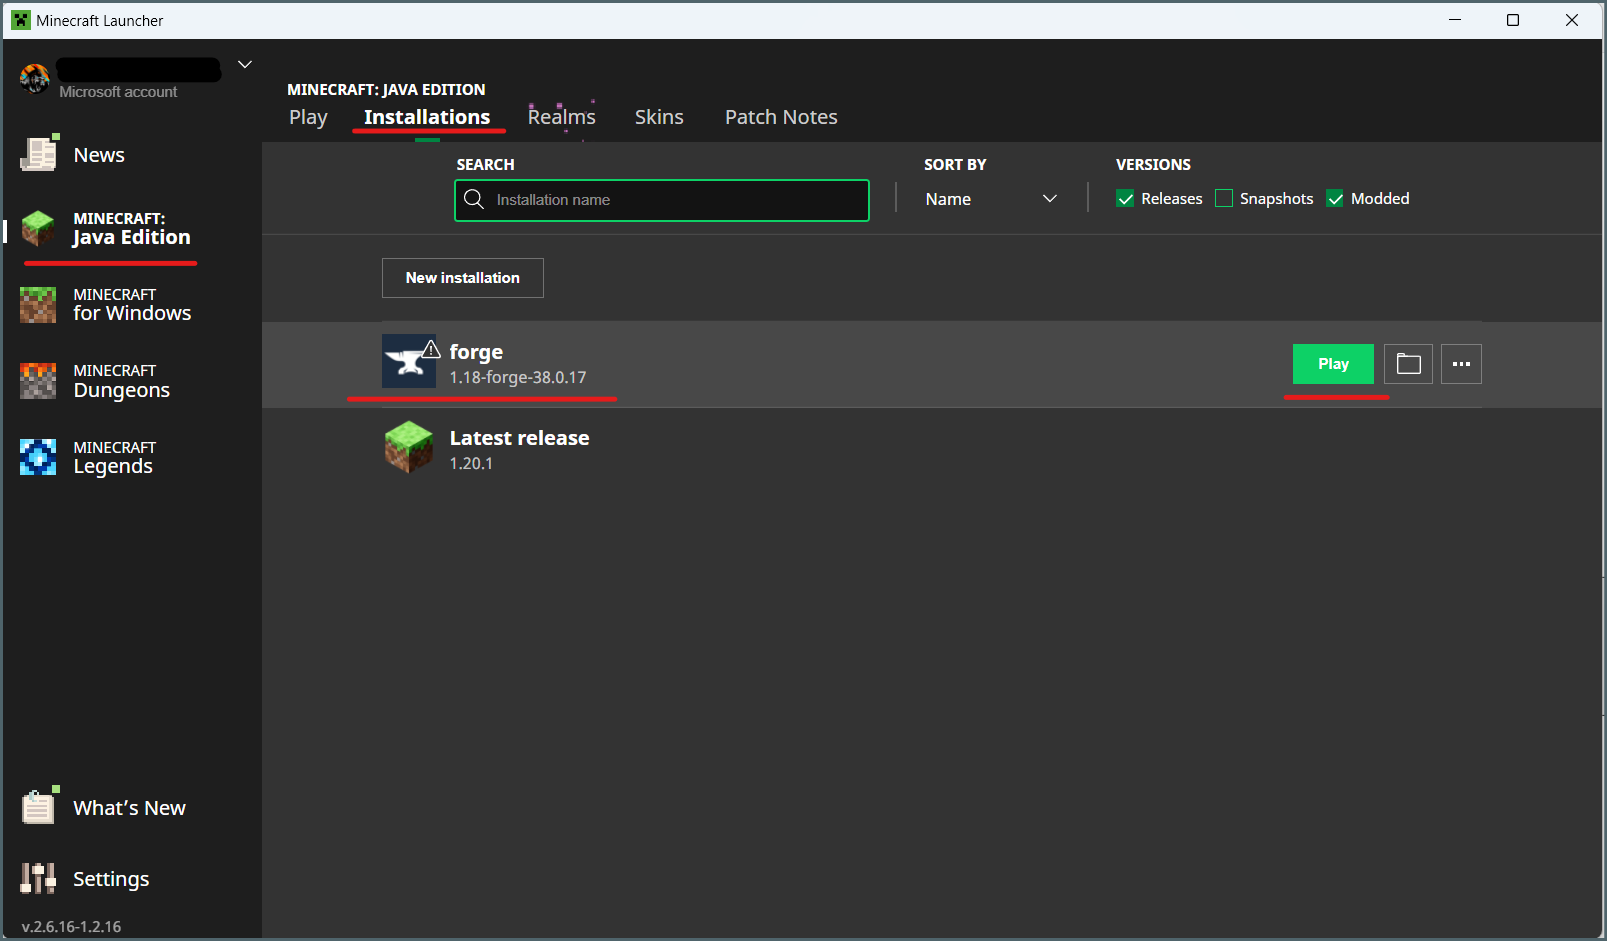Image resolution: width=1607 pixels, height=941 pixels.
Task: Maximize the Minecraft Launcher window
Action: click(x=1513, y=20)
